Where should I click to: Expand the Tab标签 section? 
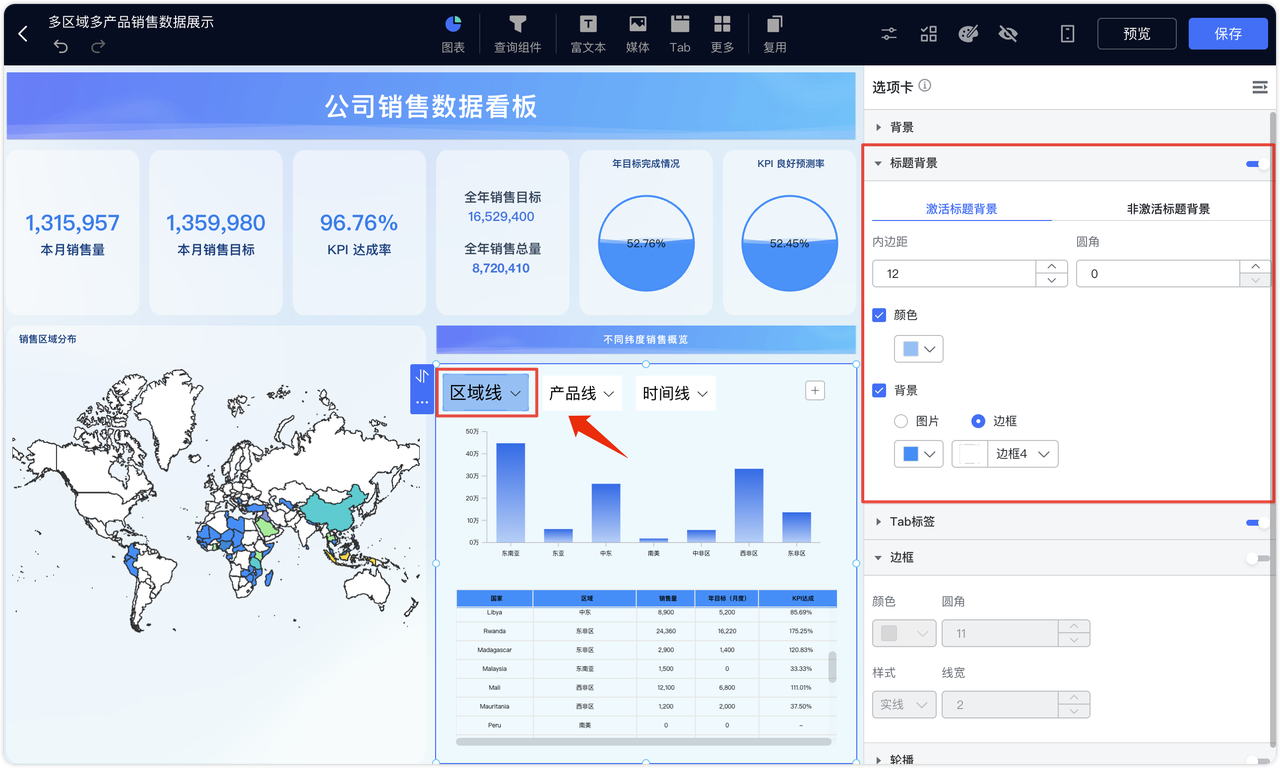[878, 522]
